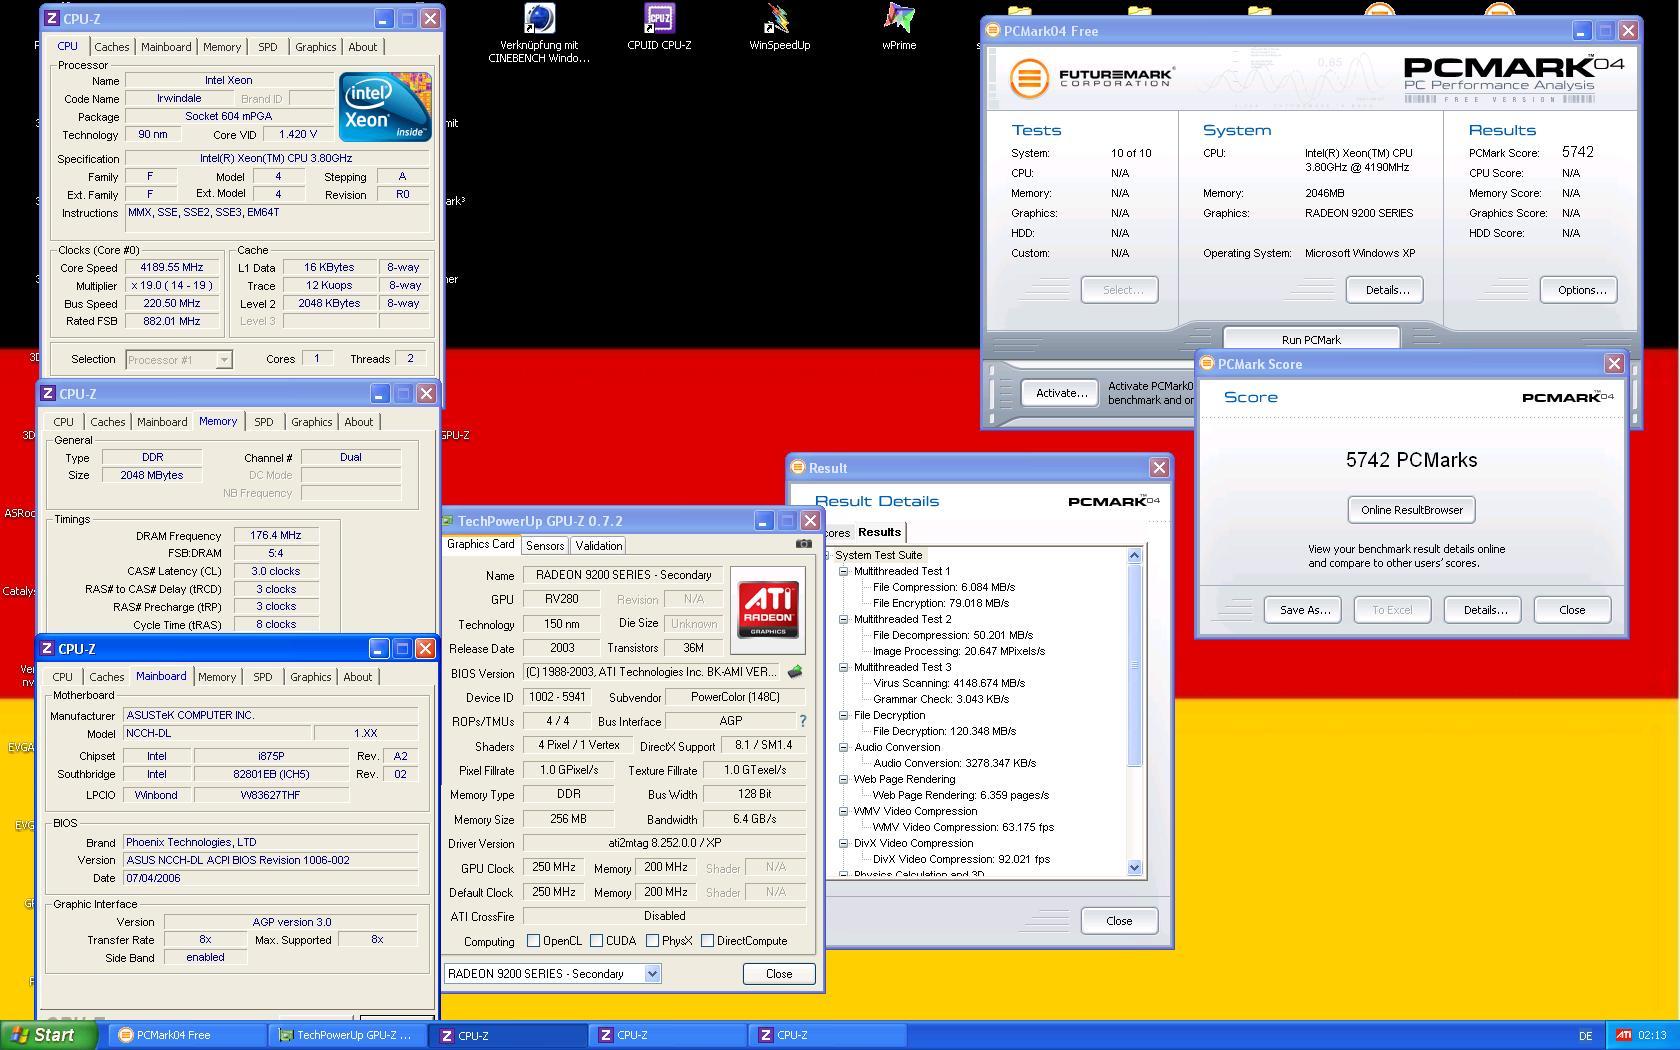Select Graphics tab in memory CPU-Z window
Screen dimensions: 1680x1050
point(311,422)
